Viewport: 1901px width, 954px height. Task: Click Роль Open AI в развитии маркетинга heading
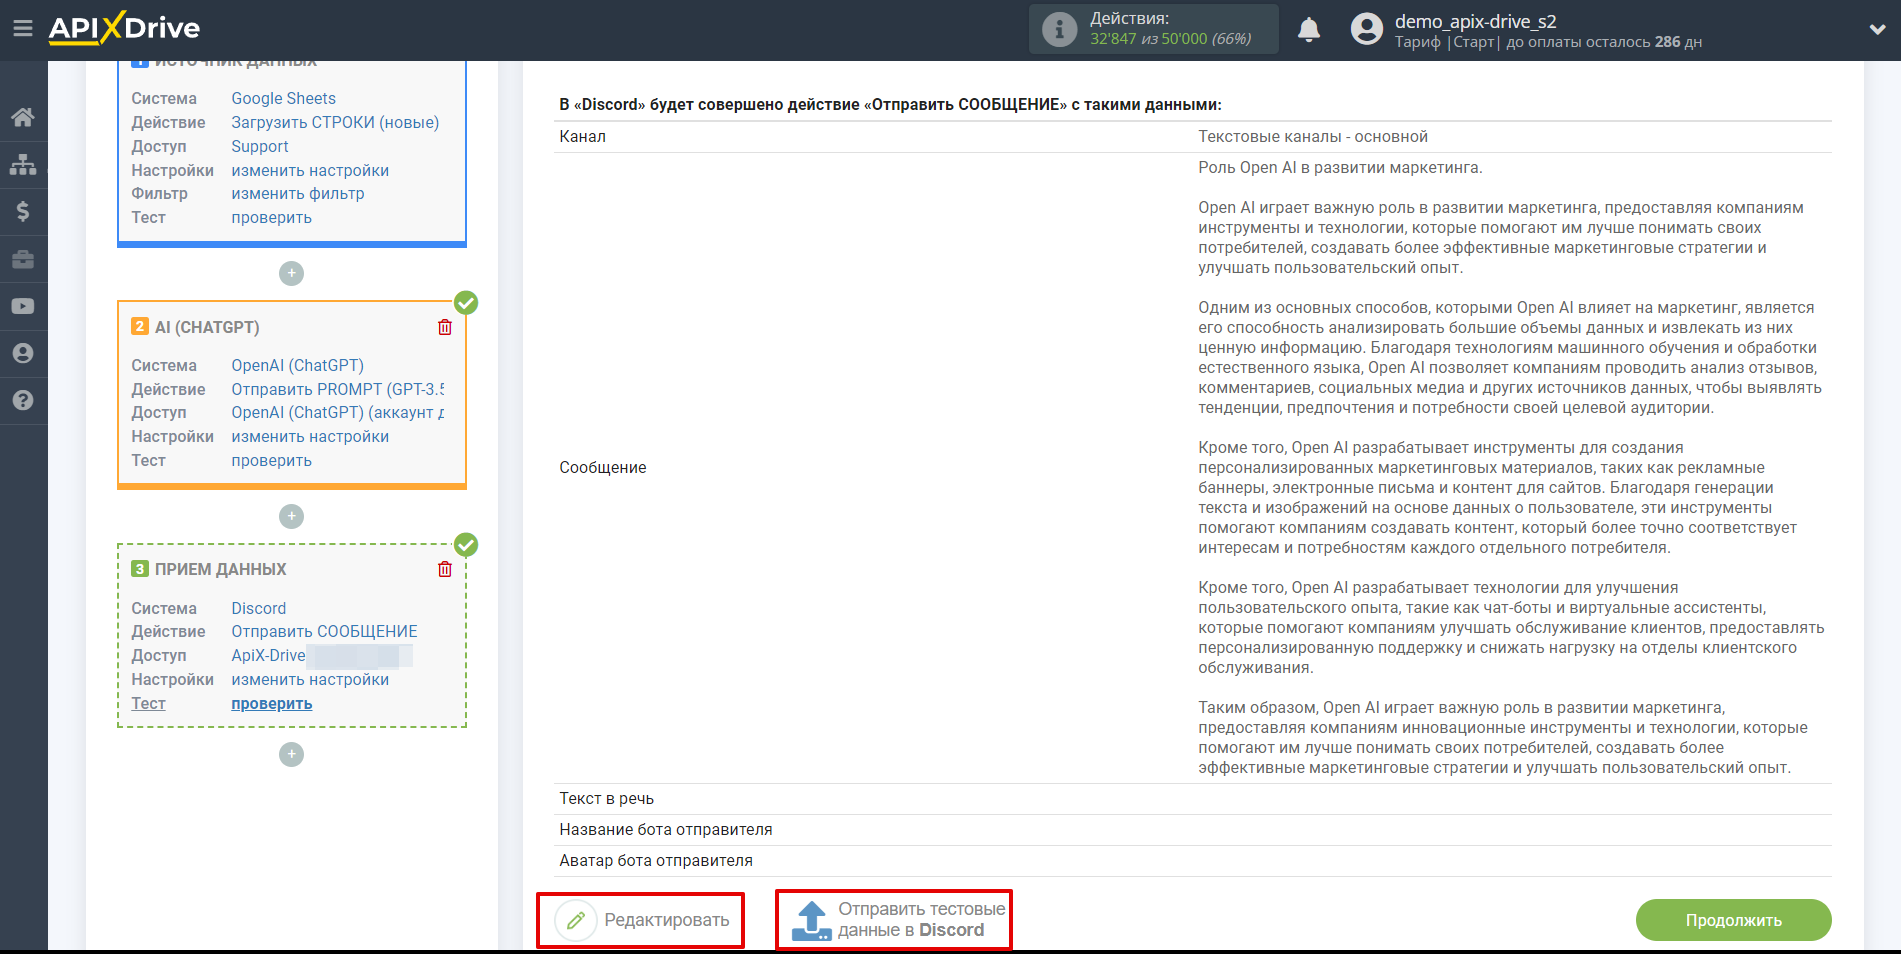coord(1340,167)
